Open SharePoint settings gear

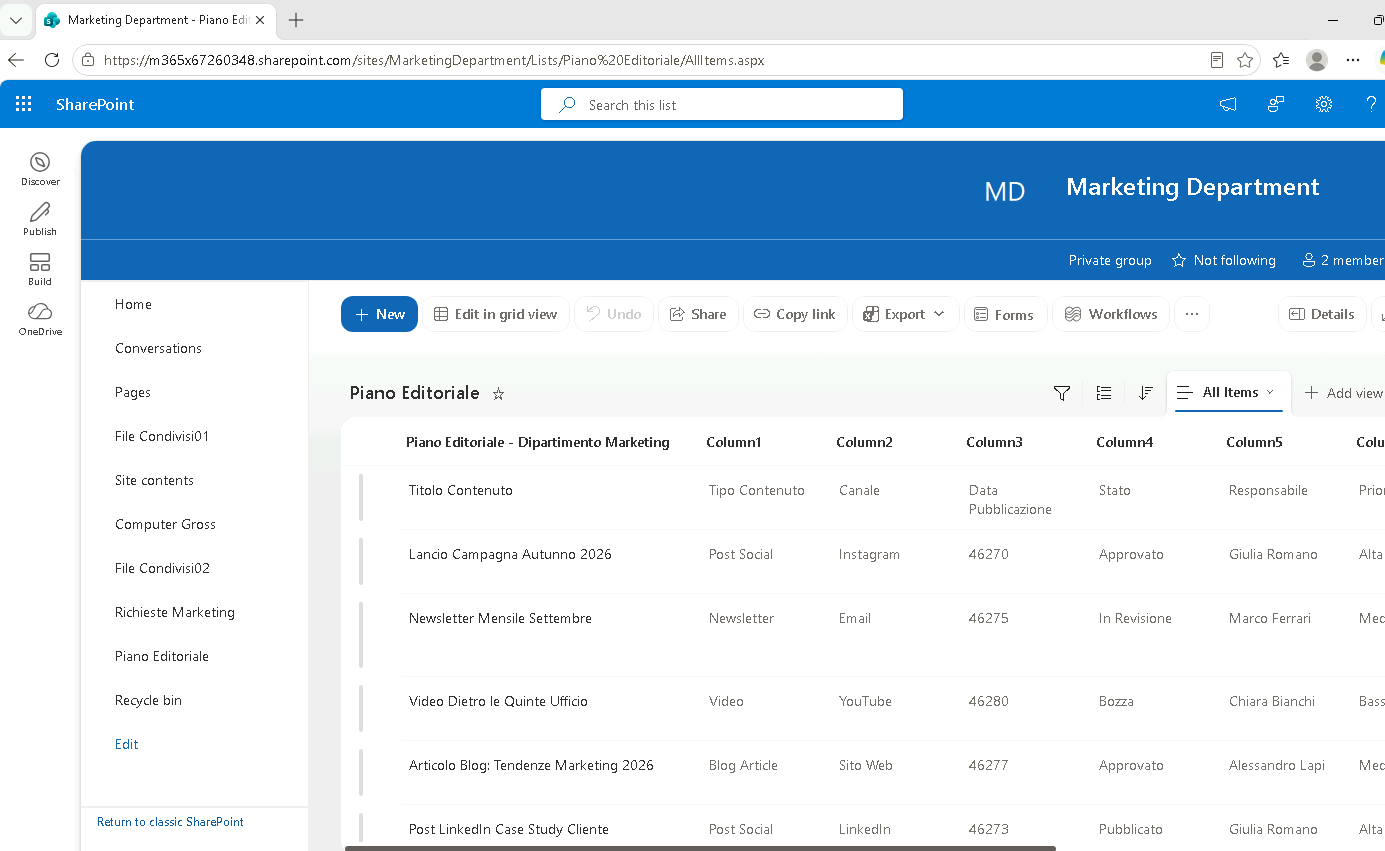[1324, 104]
